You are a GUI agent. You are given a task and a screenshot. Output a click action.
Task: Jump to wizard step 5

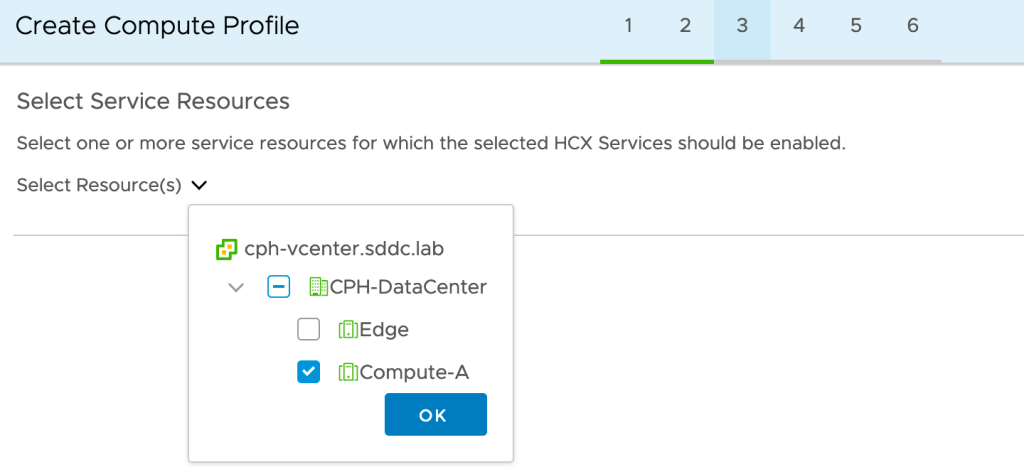pos(856,26)
